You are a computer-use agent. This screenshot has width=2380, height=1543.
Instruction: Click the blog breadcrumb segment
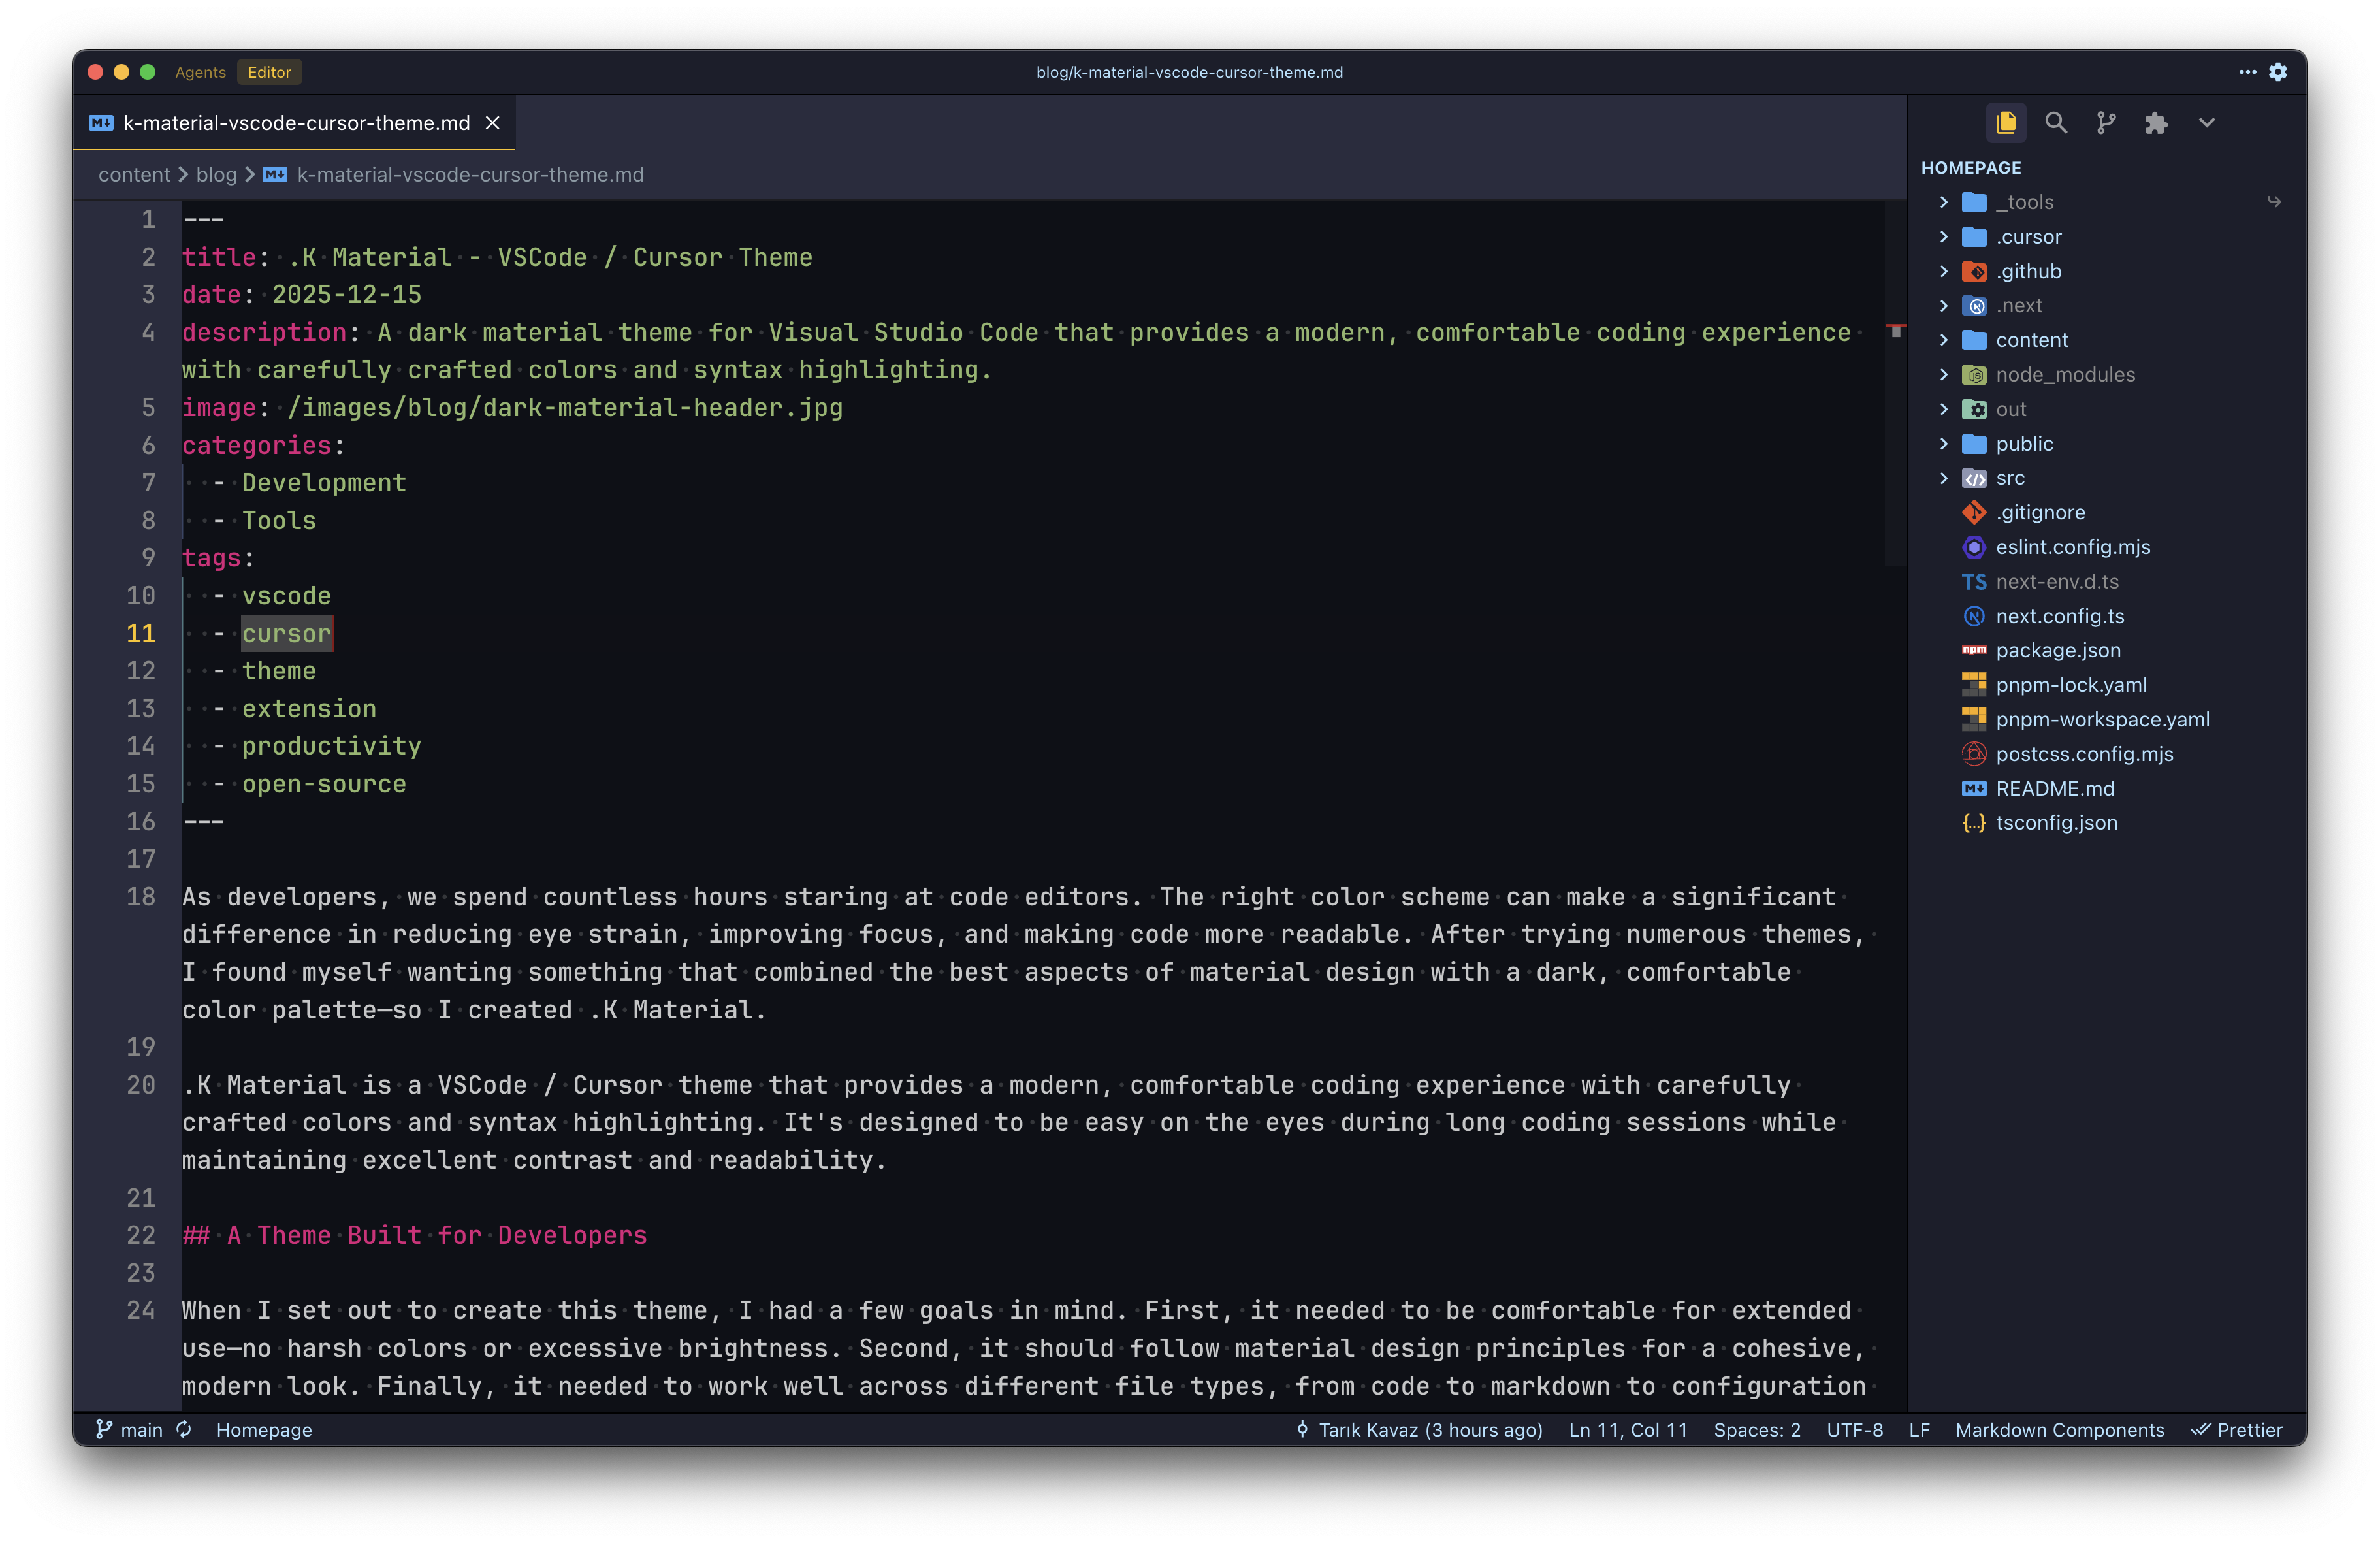point(216,175)
